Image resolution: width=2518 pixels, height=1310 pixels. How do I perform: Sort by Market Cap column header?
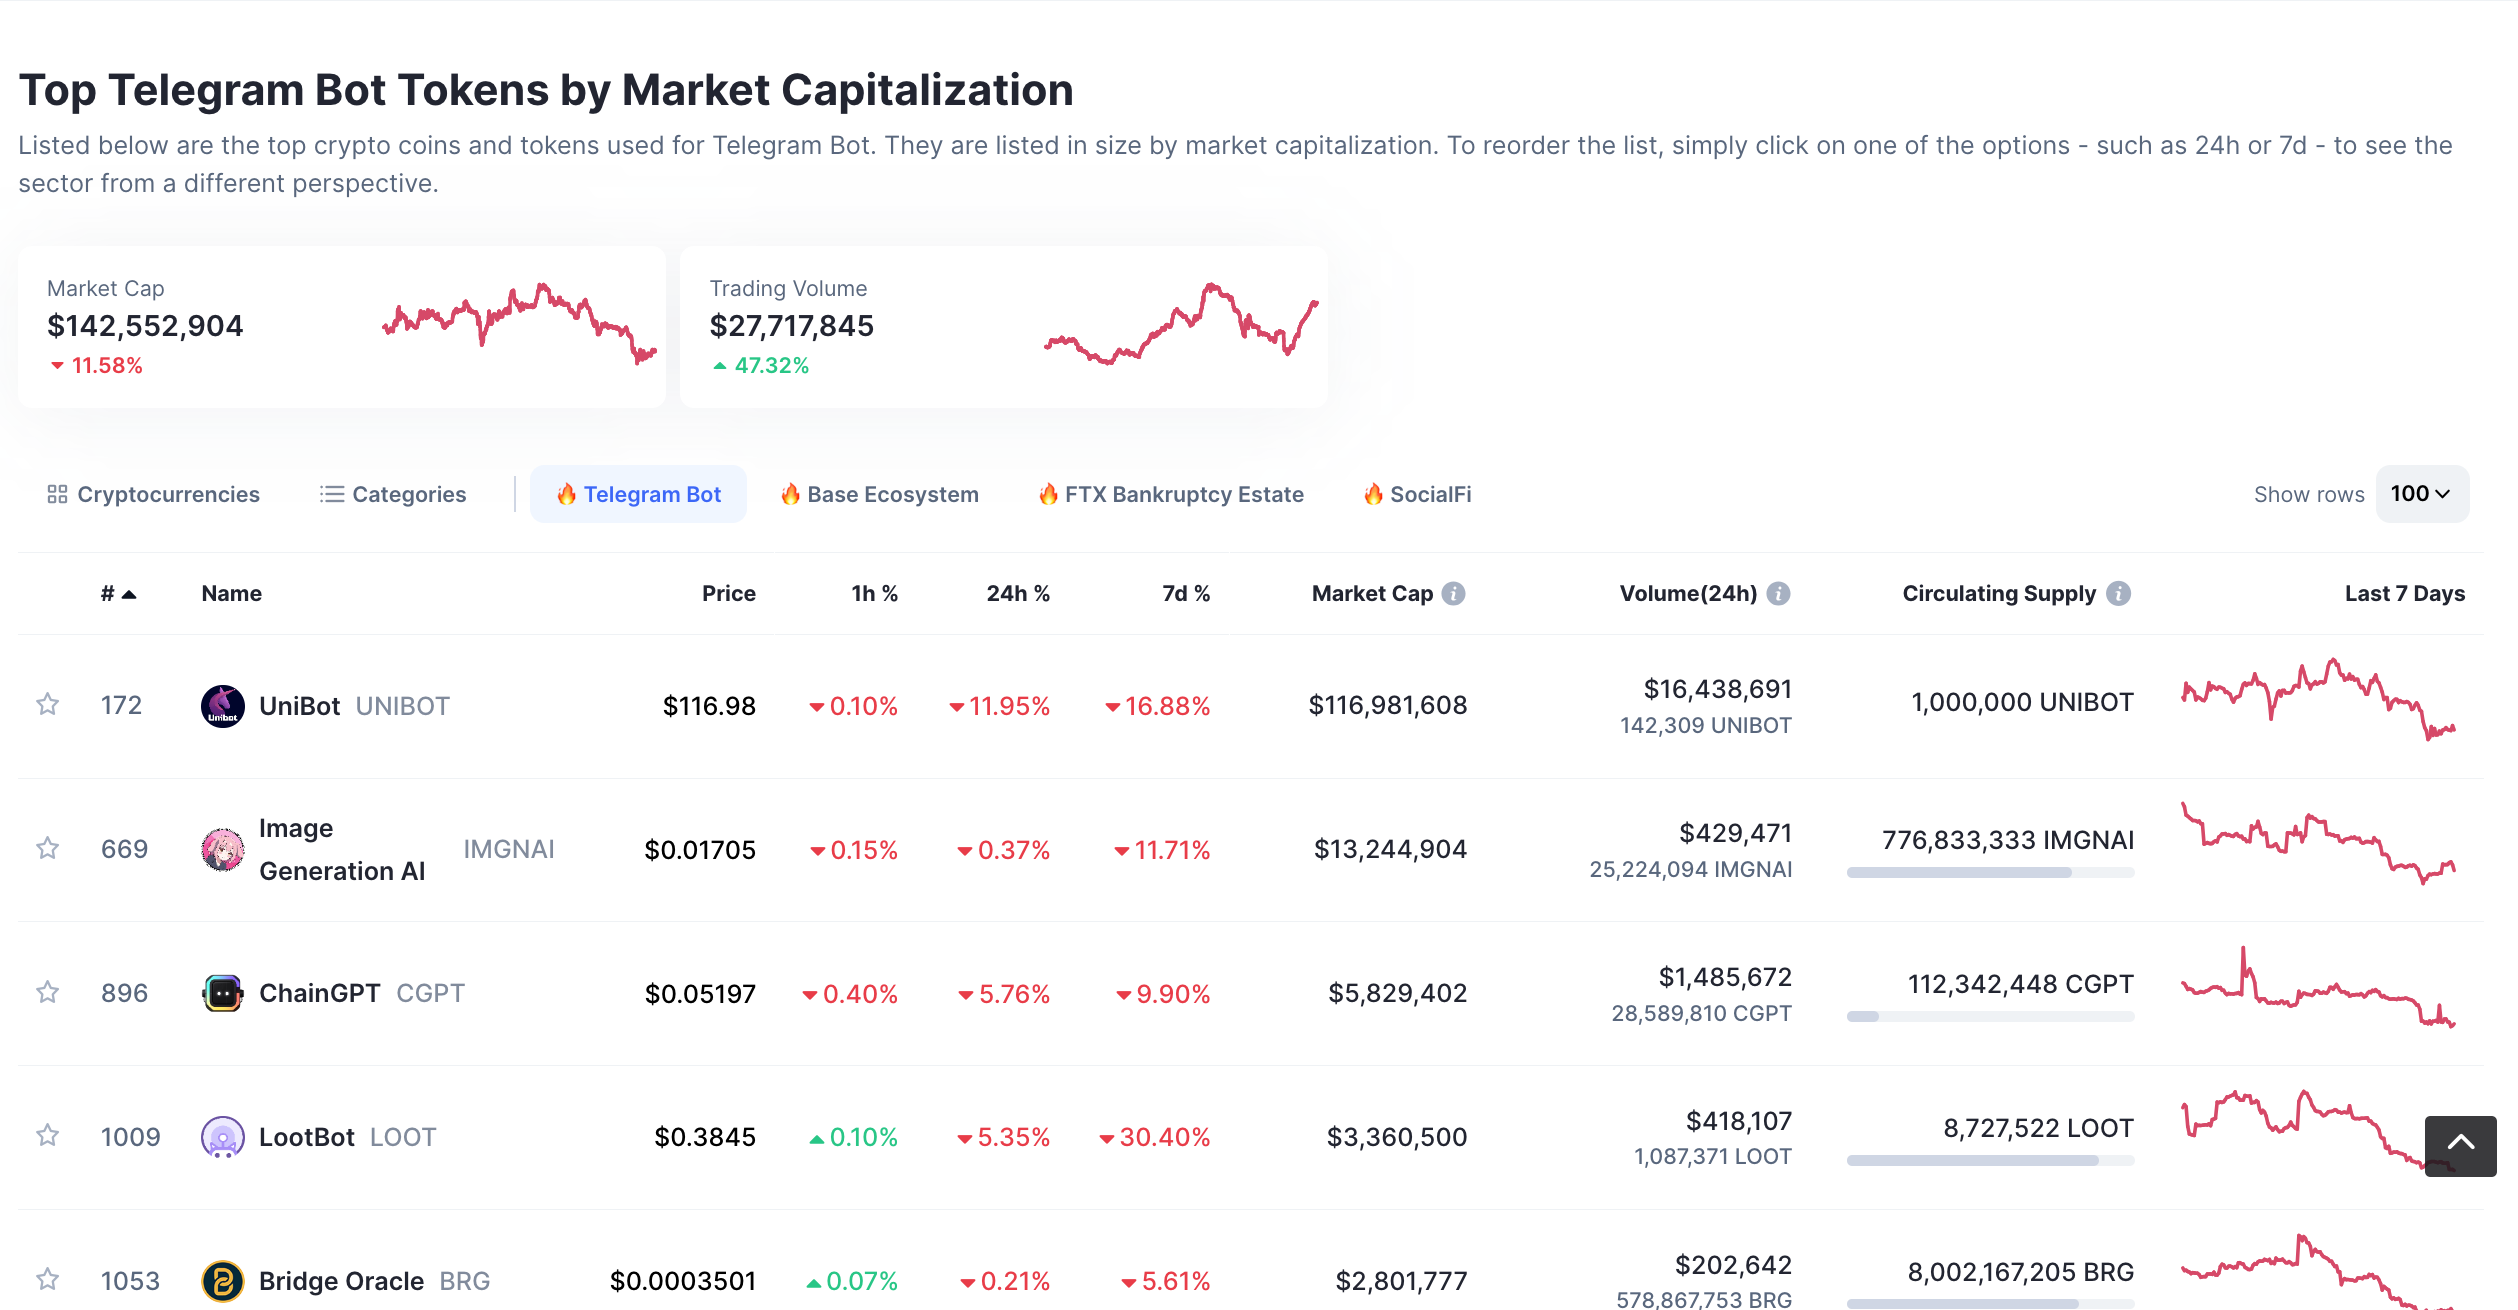click(1372, 594)
